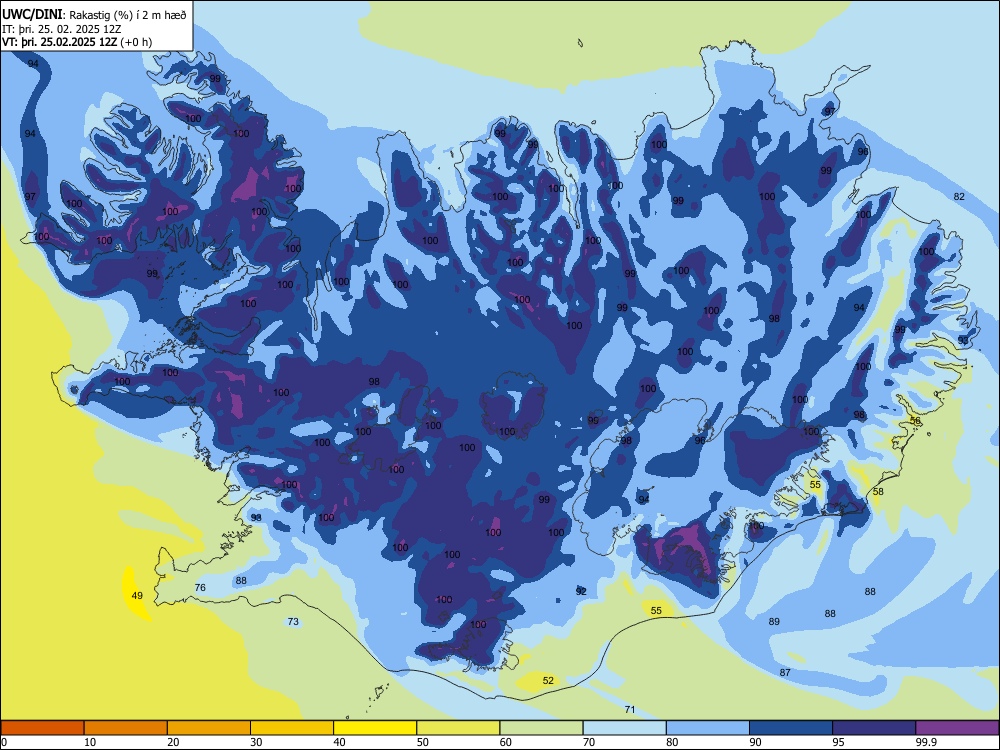
Task: Click the 92 humidity value label
Action: click(x=581, y=591)
